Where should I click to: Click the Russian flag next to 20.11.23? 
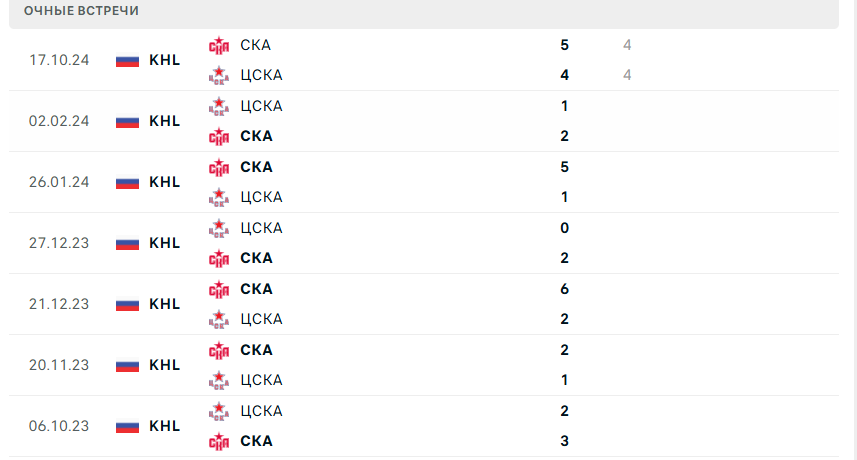click(x=127, y=365)
